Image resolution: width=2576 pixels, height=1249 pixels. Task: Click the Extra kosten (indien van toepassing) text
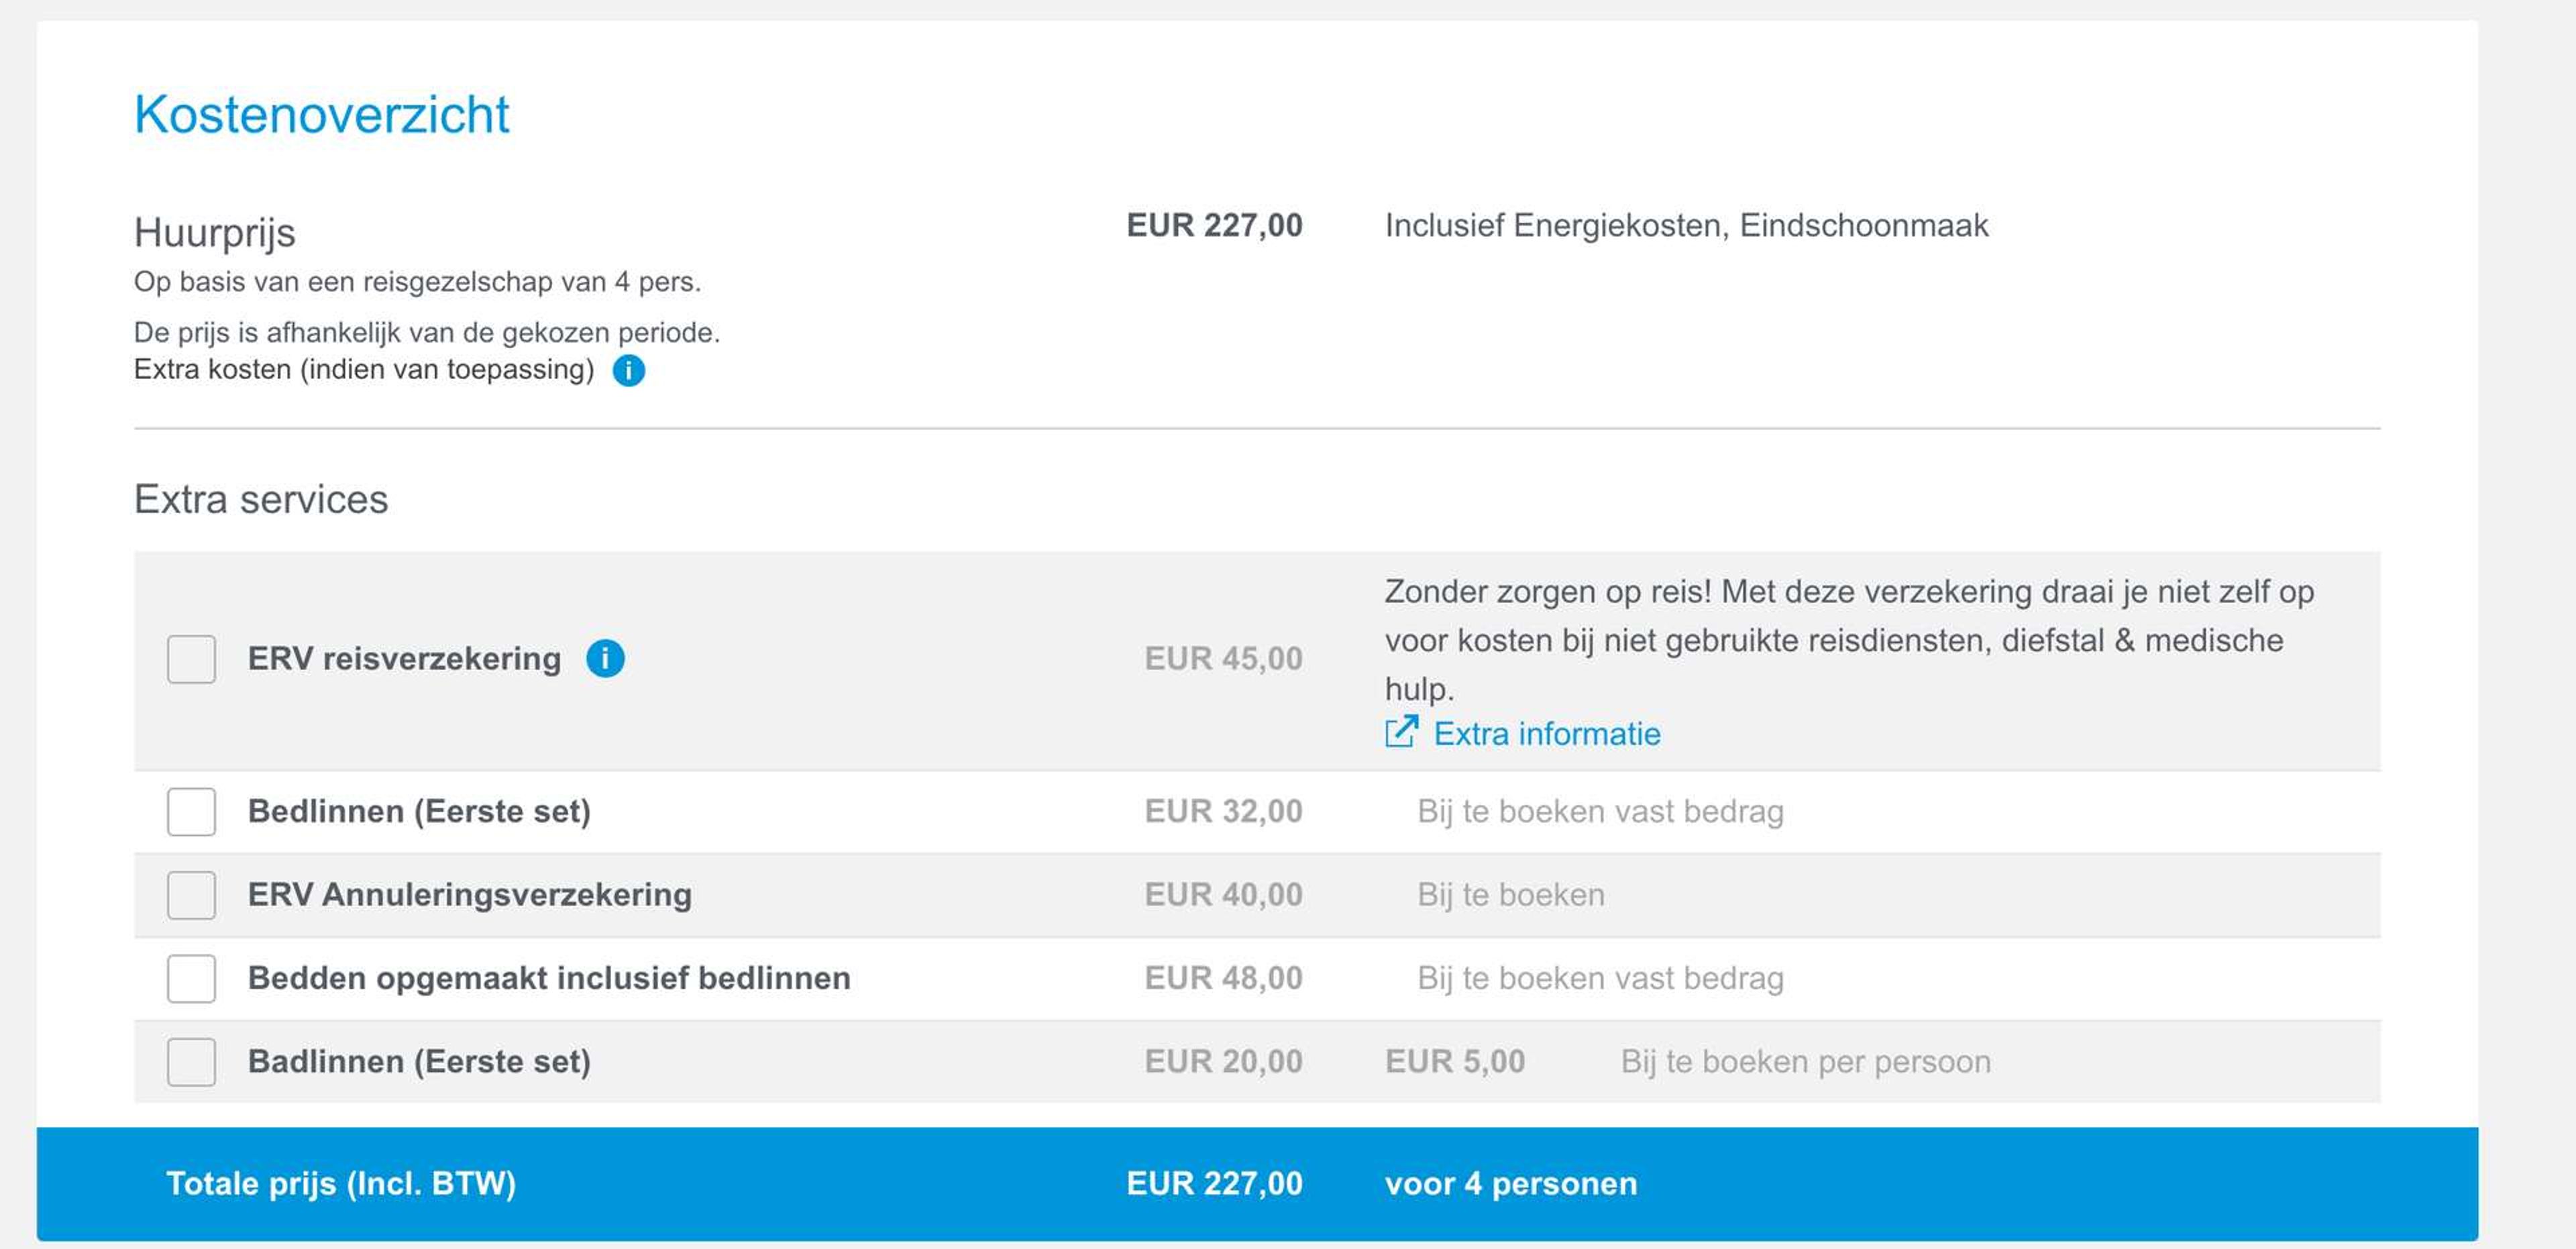click(364, 370)
